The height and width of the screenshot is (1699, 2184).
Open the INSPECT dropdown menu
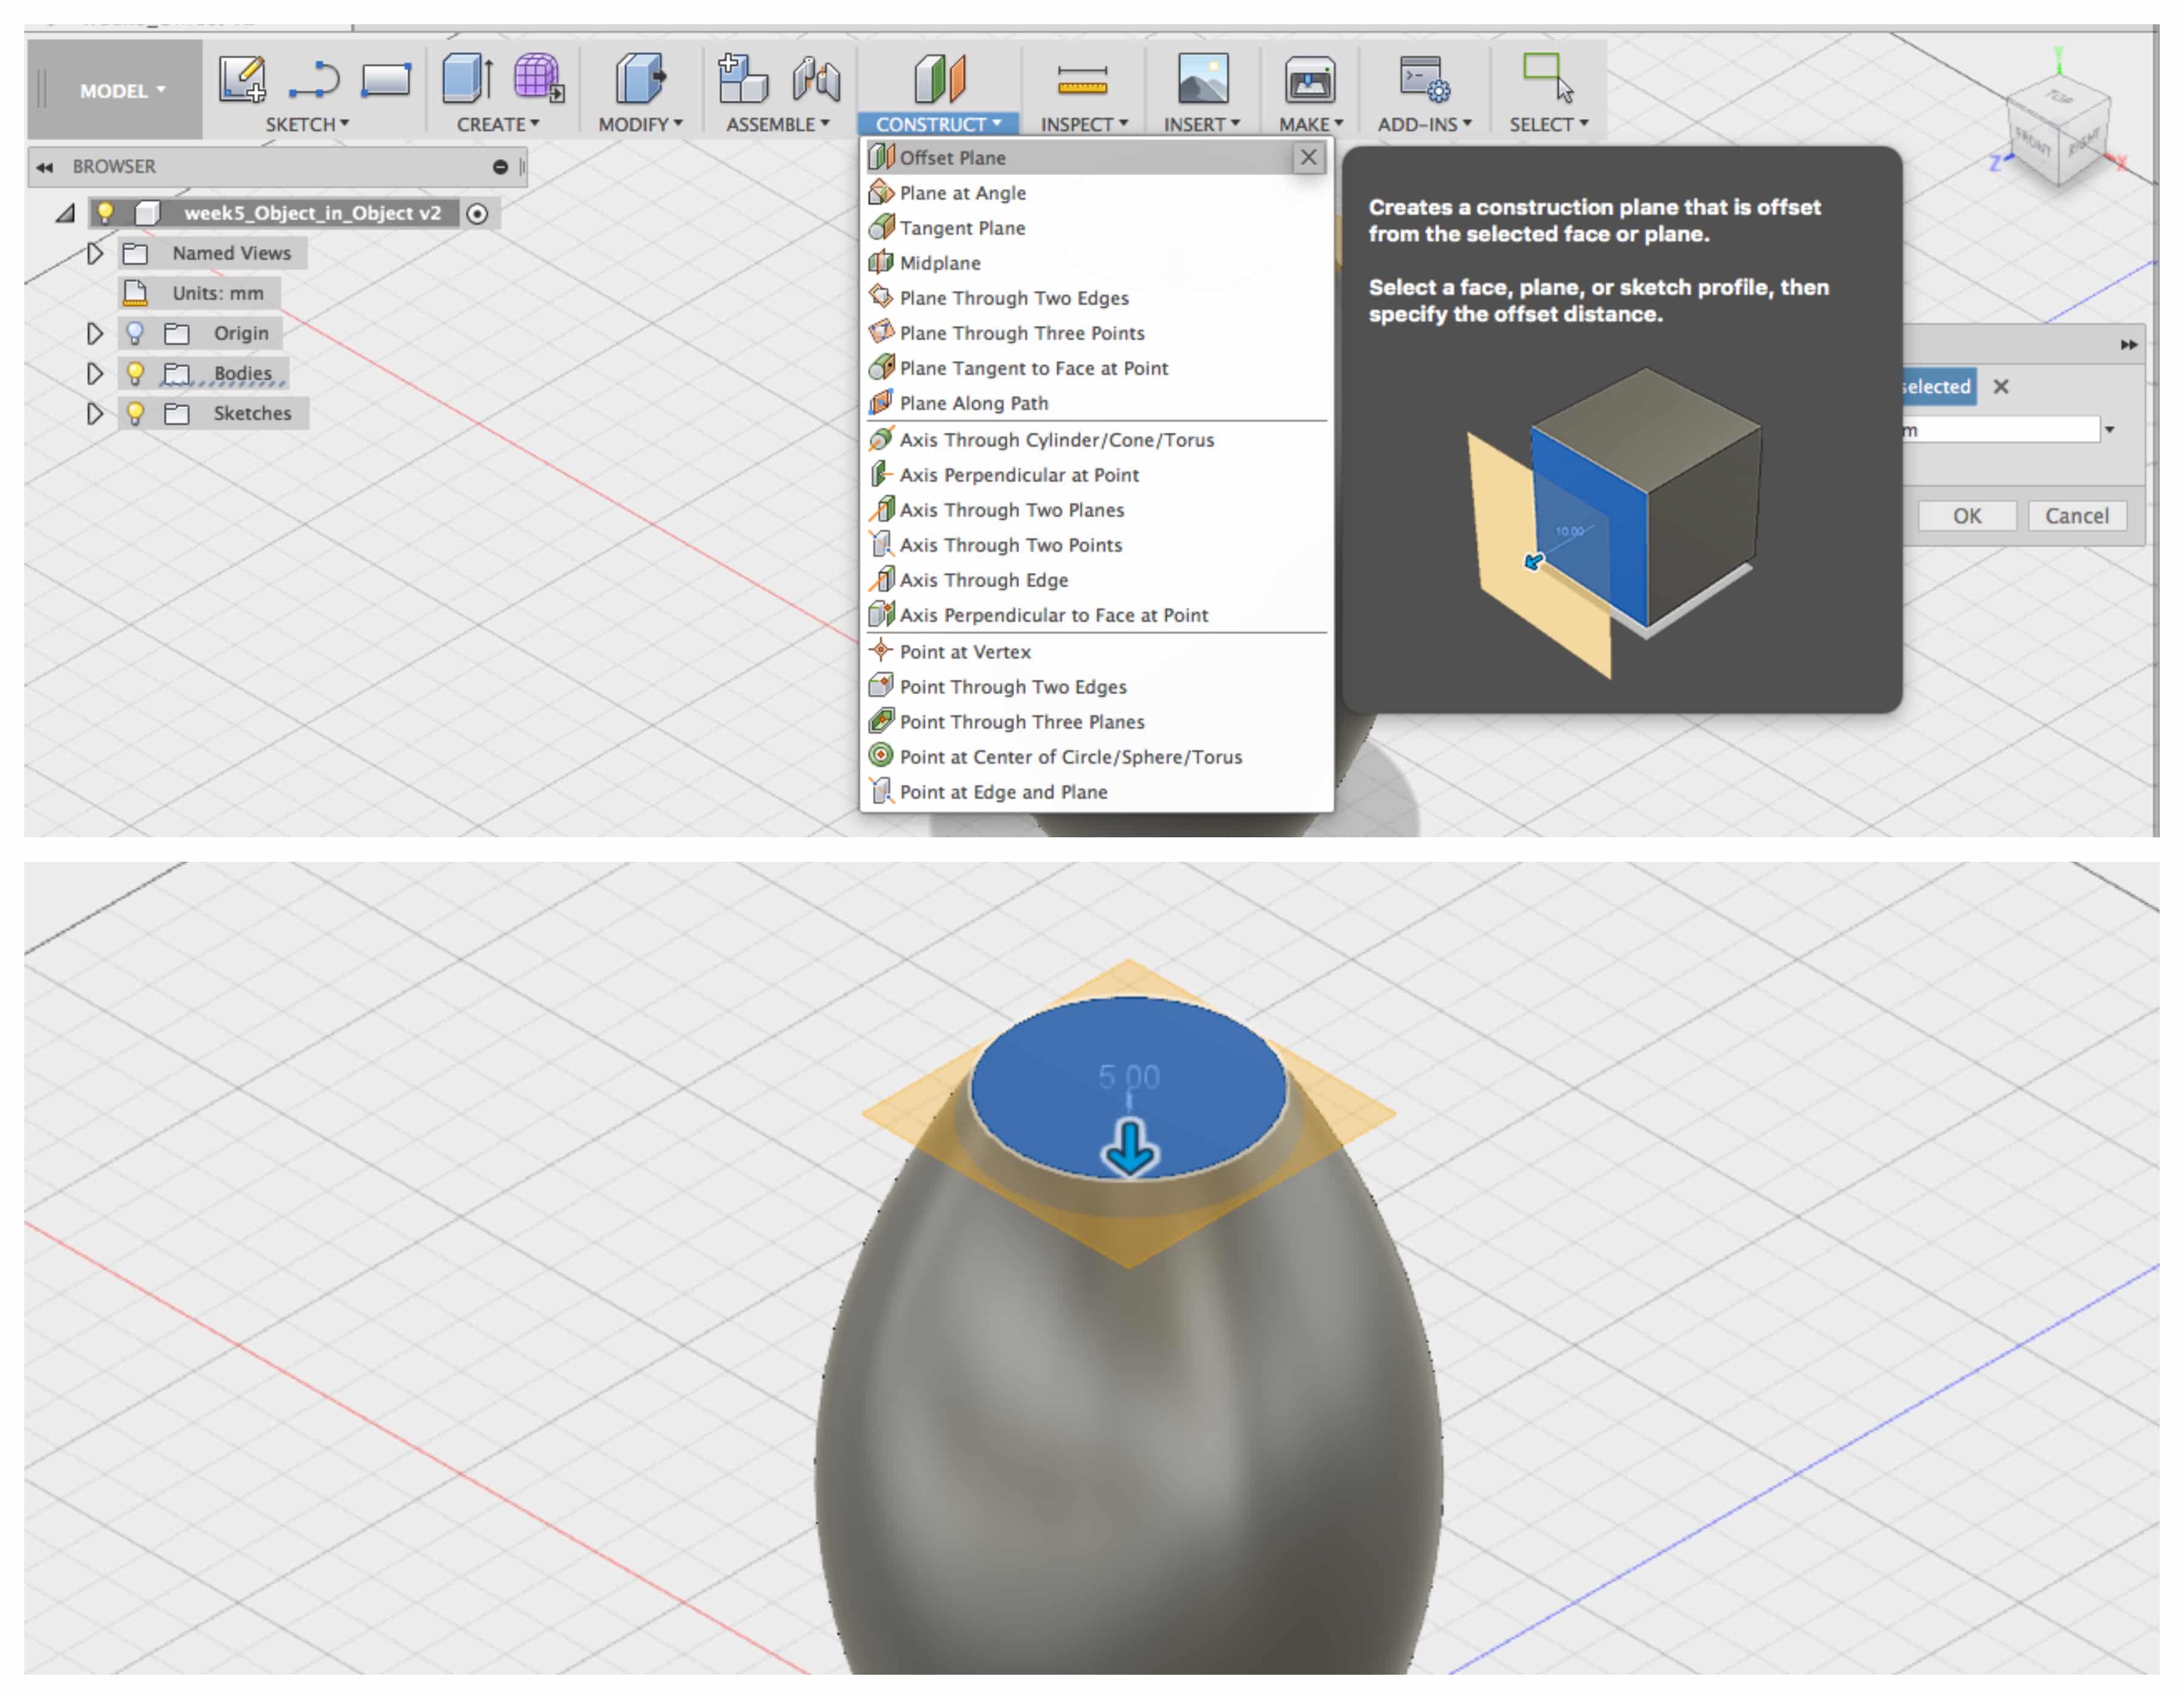click(1084, 124)
